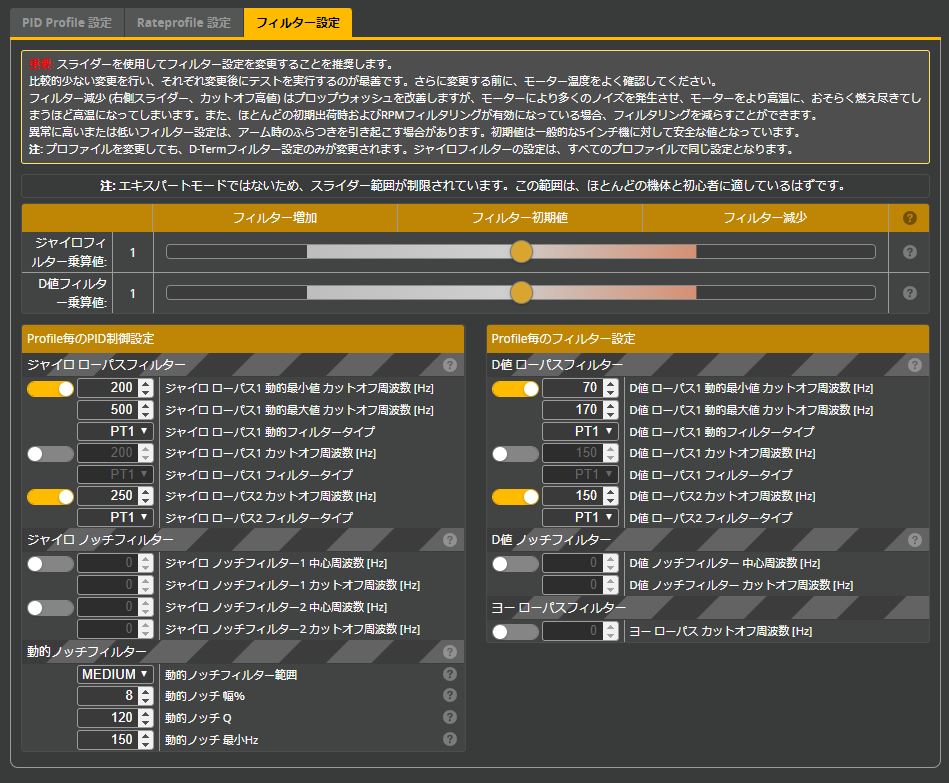Click help icon for 動的ノッチフィルター section header
Screen dimensions: 949x783
point(450,652)
